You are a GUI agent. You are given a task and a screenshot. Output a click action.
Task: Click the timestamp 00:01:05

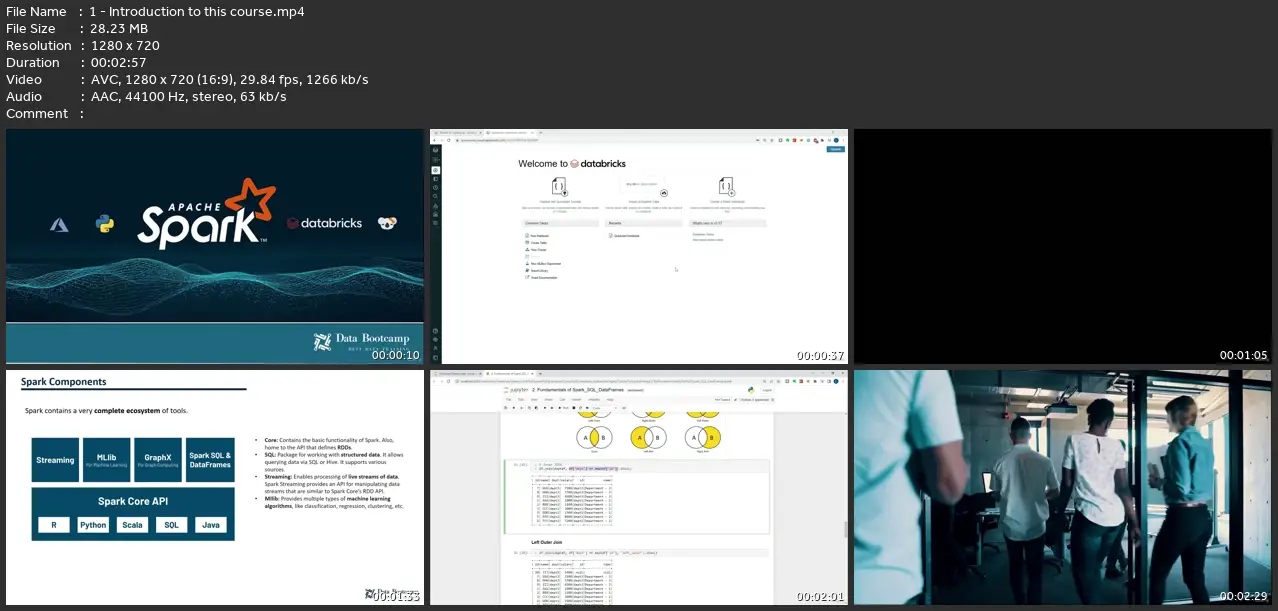coord(1243,355)
